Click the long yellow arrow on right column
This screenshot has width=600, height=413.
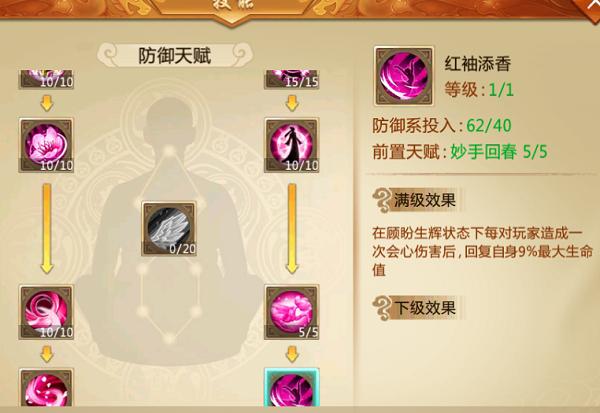tap(292, 229)
